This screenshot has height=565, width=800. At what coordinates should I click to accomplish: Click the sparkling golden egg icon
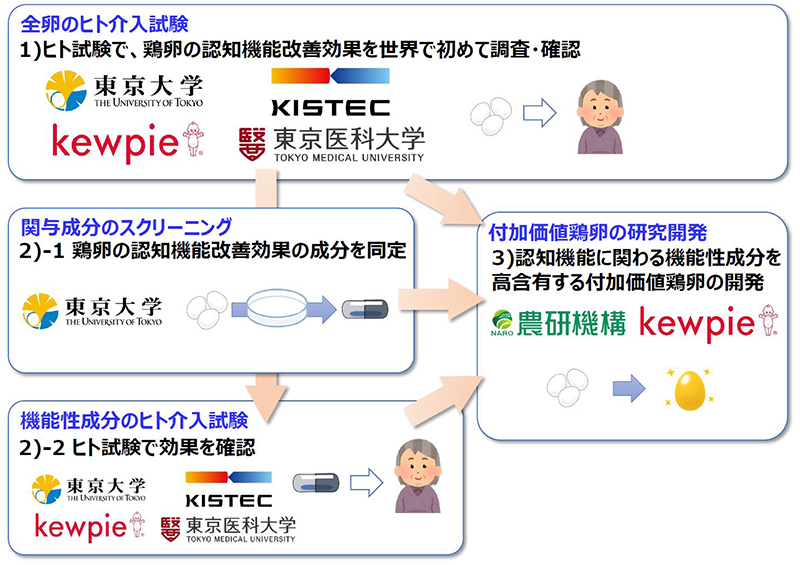690,391
